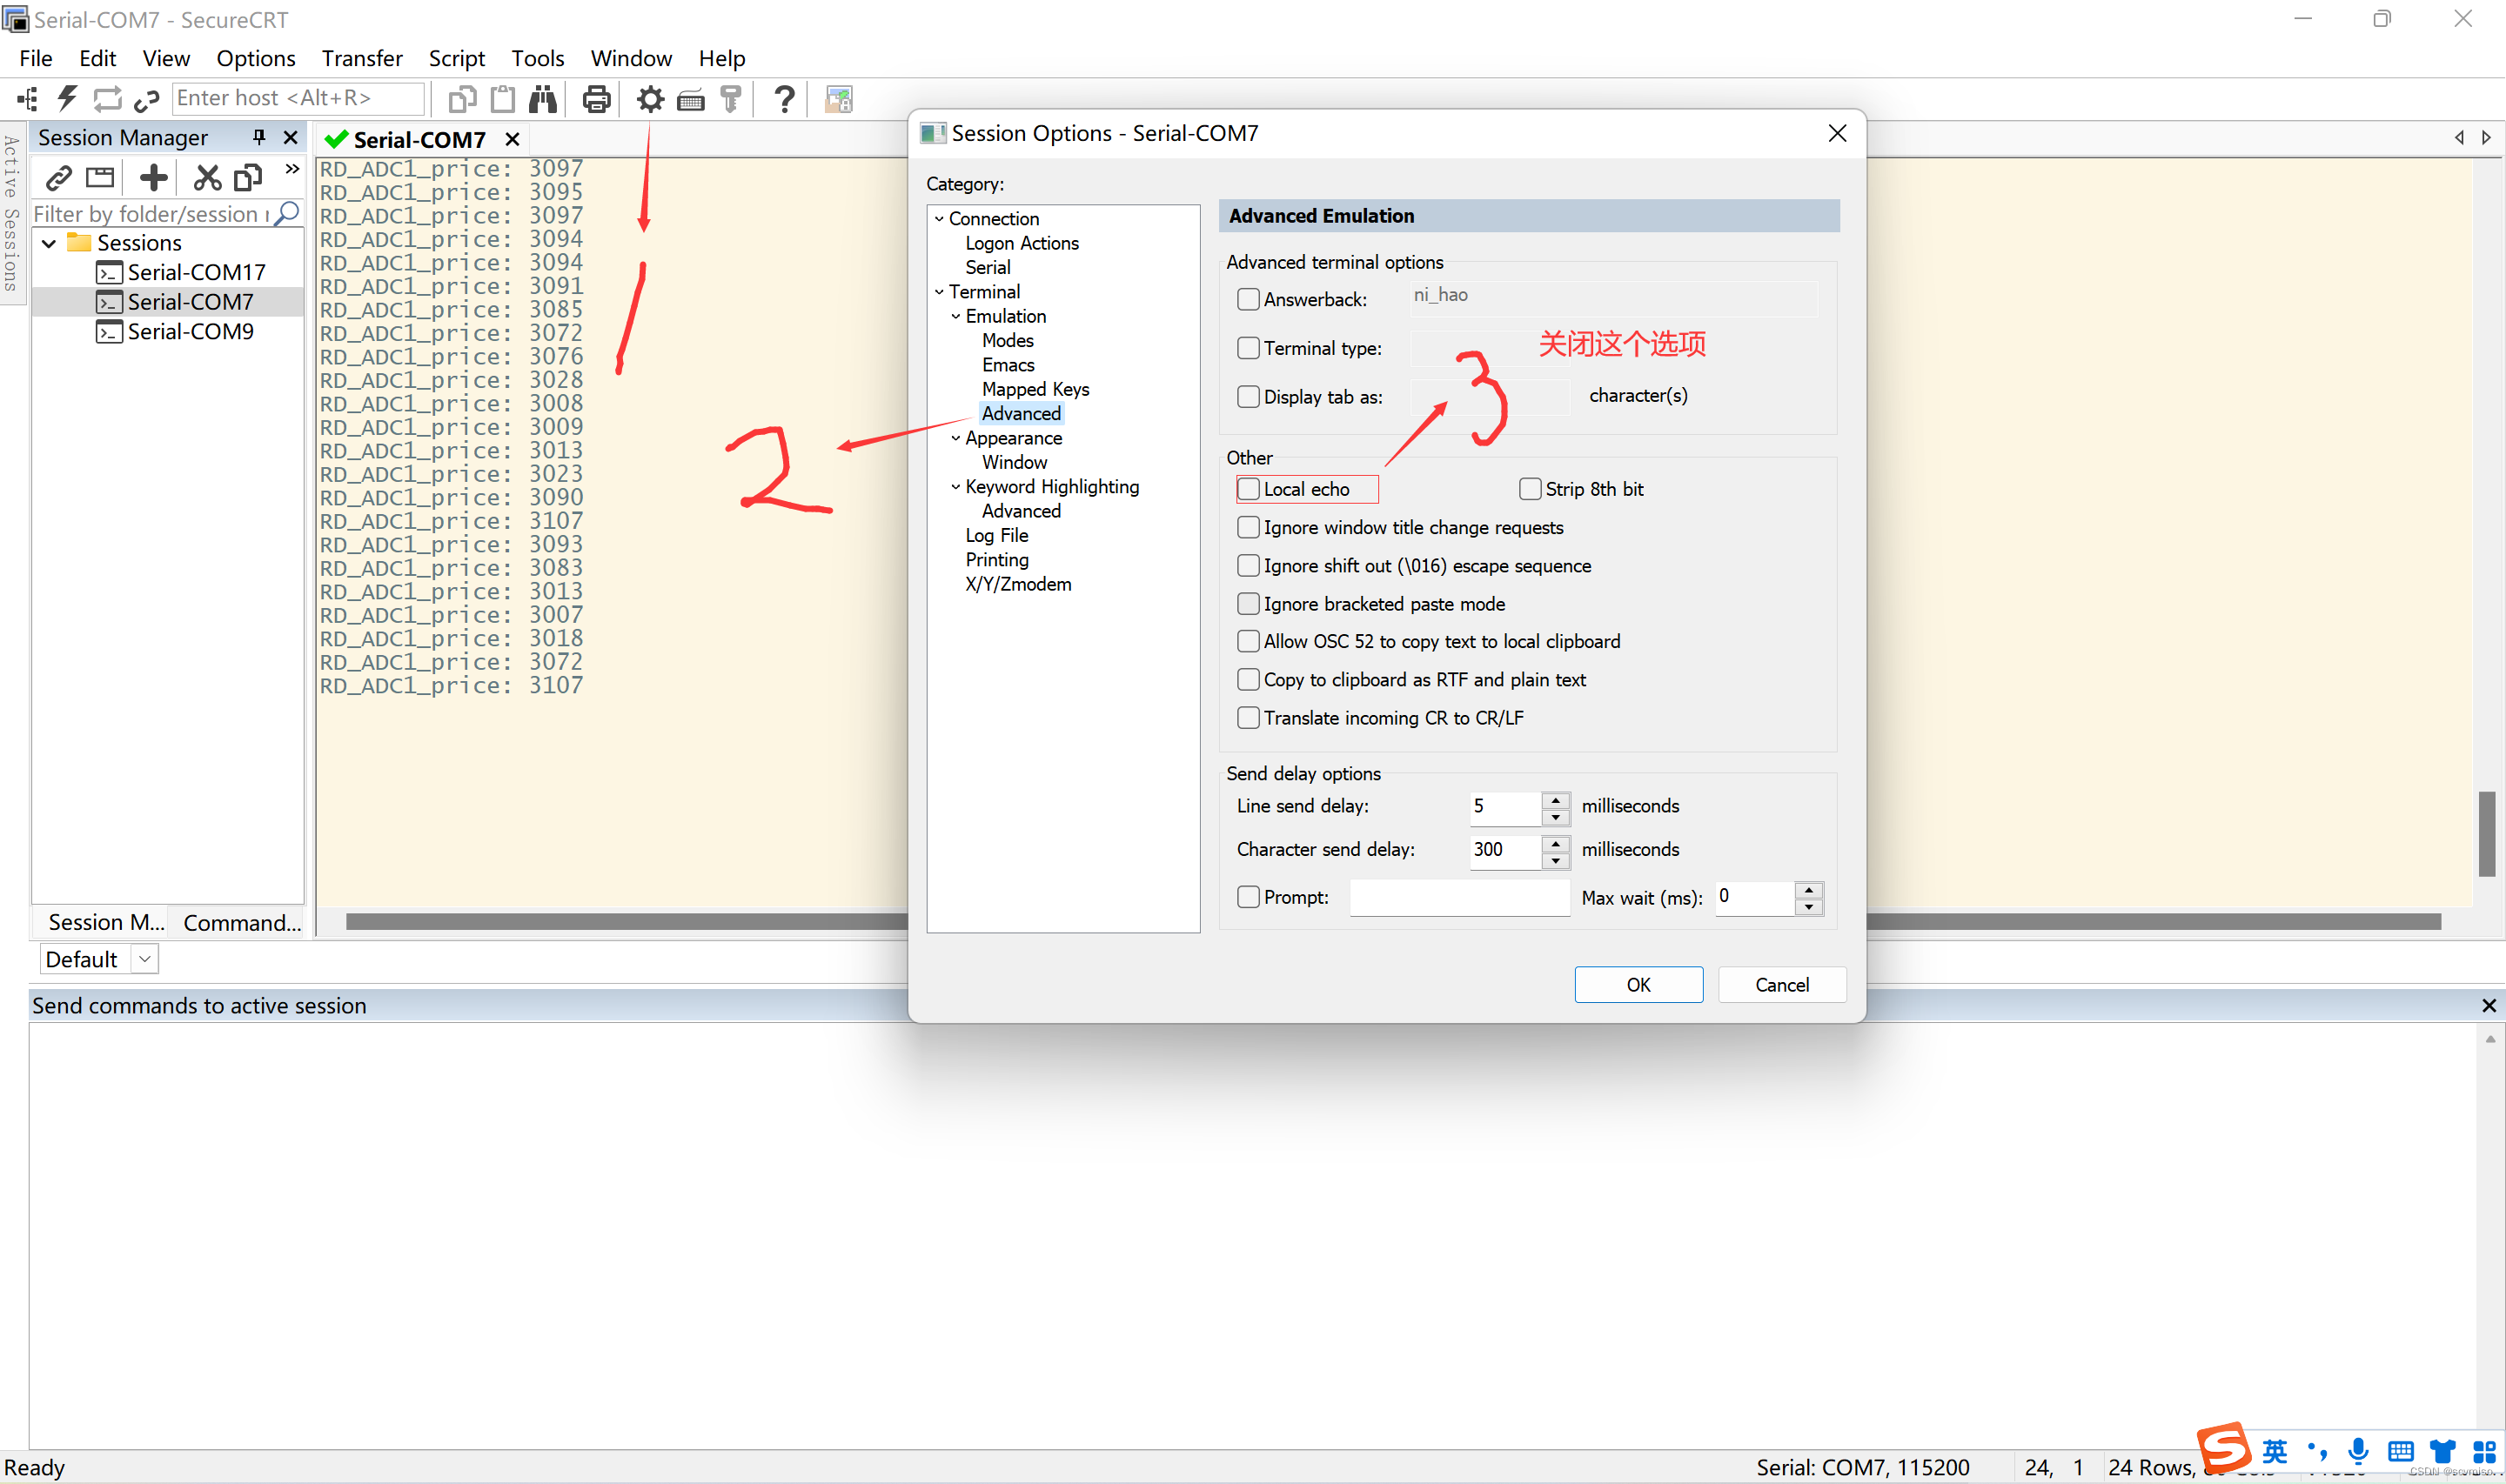Collapse the Sessions folder in tree
This screenshot has height=1484, width=2506.
(49, 243)
